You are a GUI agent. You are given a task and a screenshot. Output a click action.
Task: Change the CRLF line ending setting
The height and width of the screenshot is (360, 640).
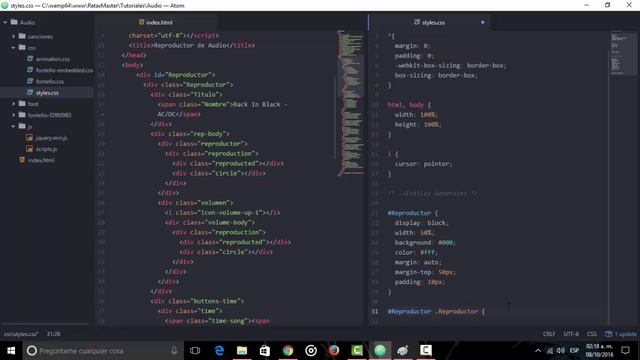click(549, 334)
